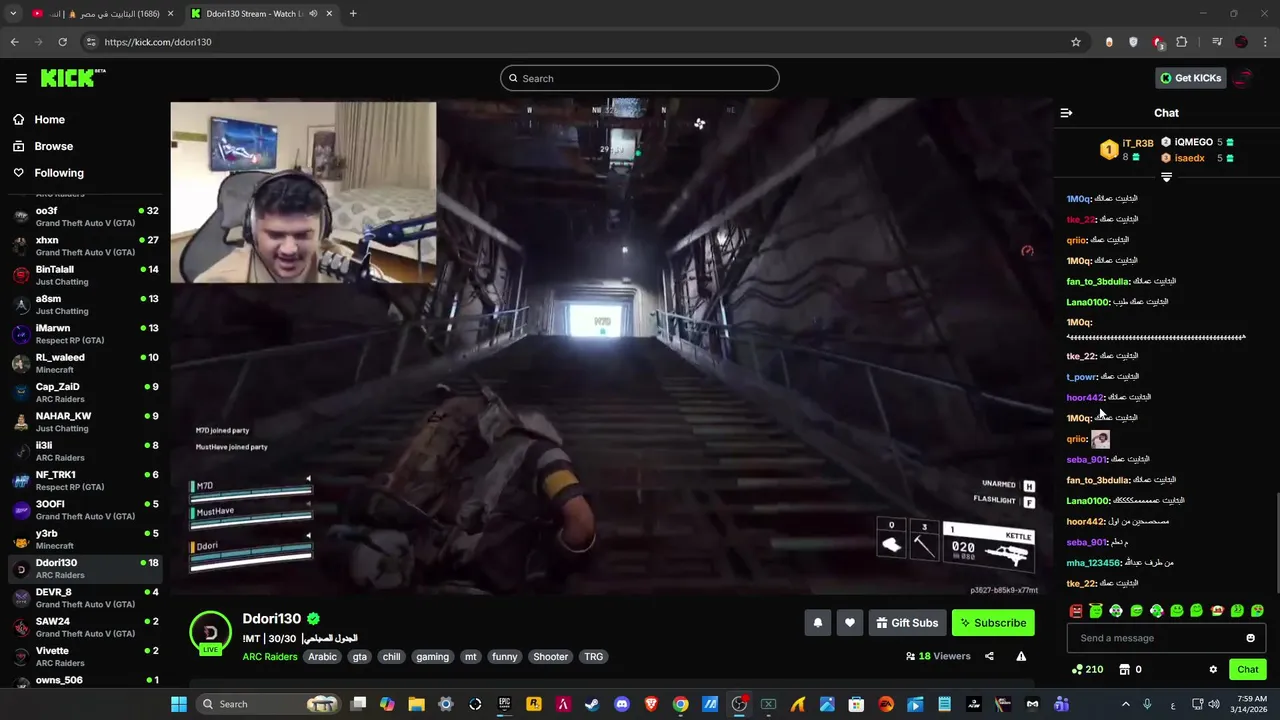Select the Shooter tag
The image size is (1280, 720).
tap(550, 657)
